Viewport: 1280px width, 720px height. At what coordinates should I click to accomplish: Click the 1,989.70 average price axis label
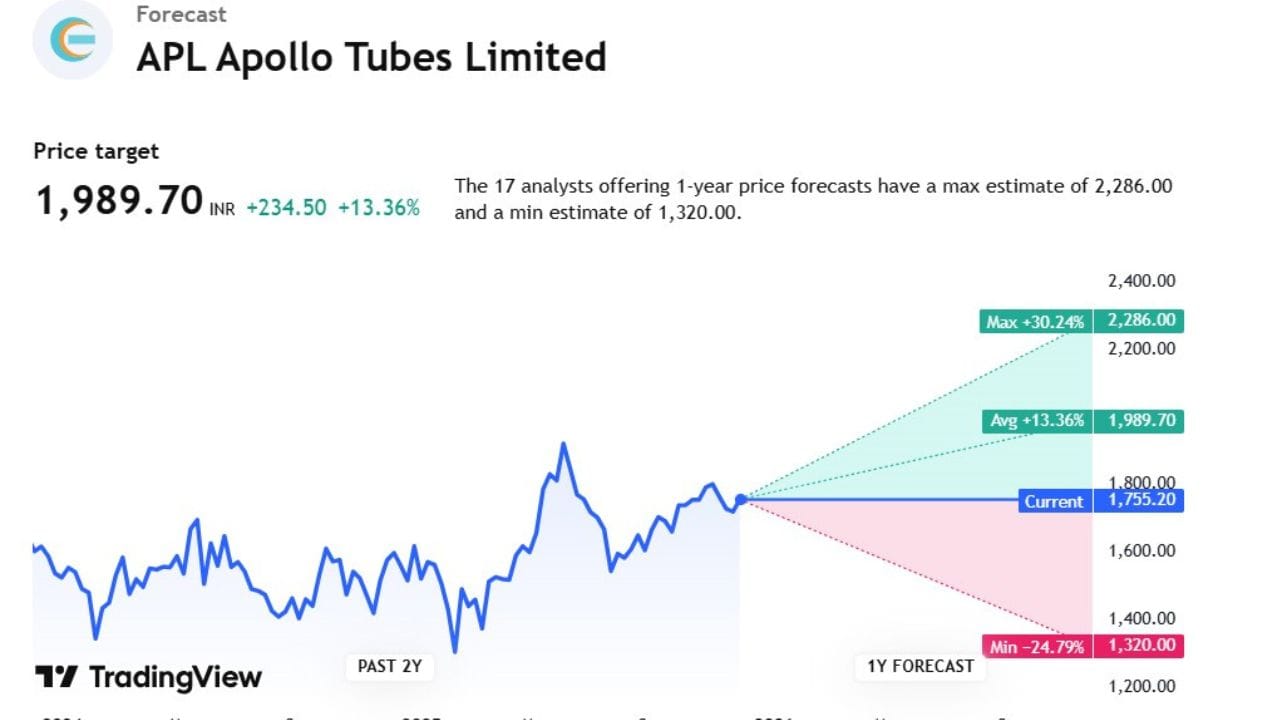click(1140, 421)
